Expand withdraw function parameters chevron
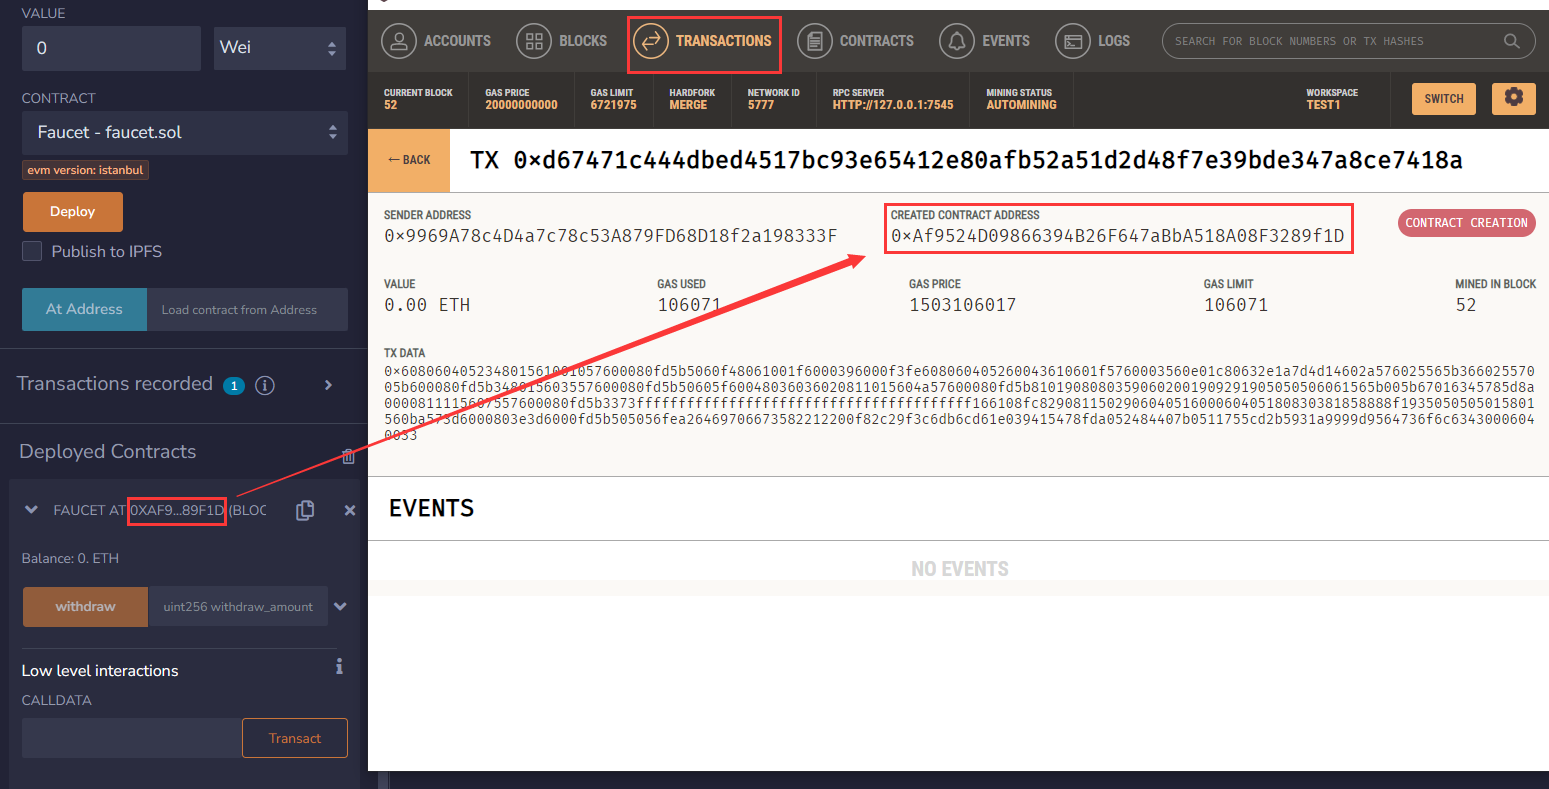Image resolution: width=1549 pixels, height=789 pixels. pyautogui.click(x=341, y=606)
